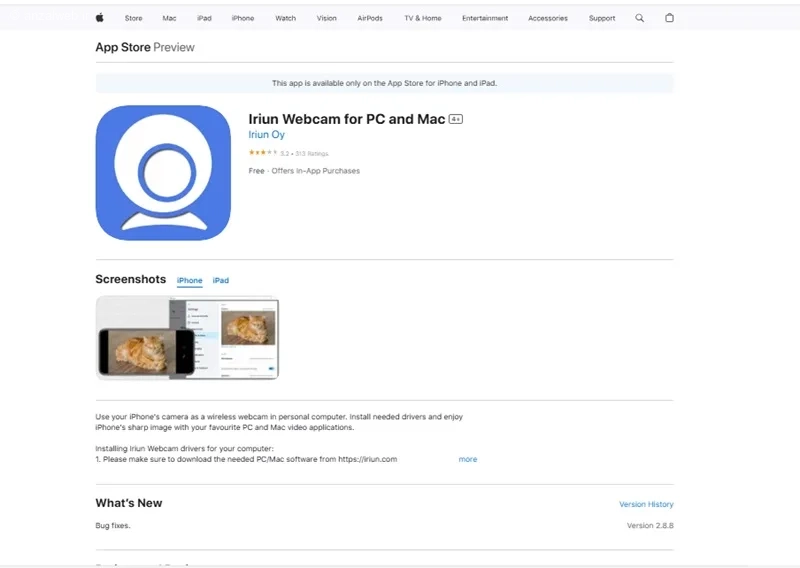The image size is (800, 568).
Task: Open the search magnifier icon
Action: [639, 18]
